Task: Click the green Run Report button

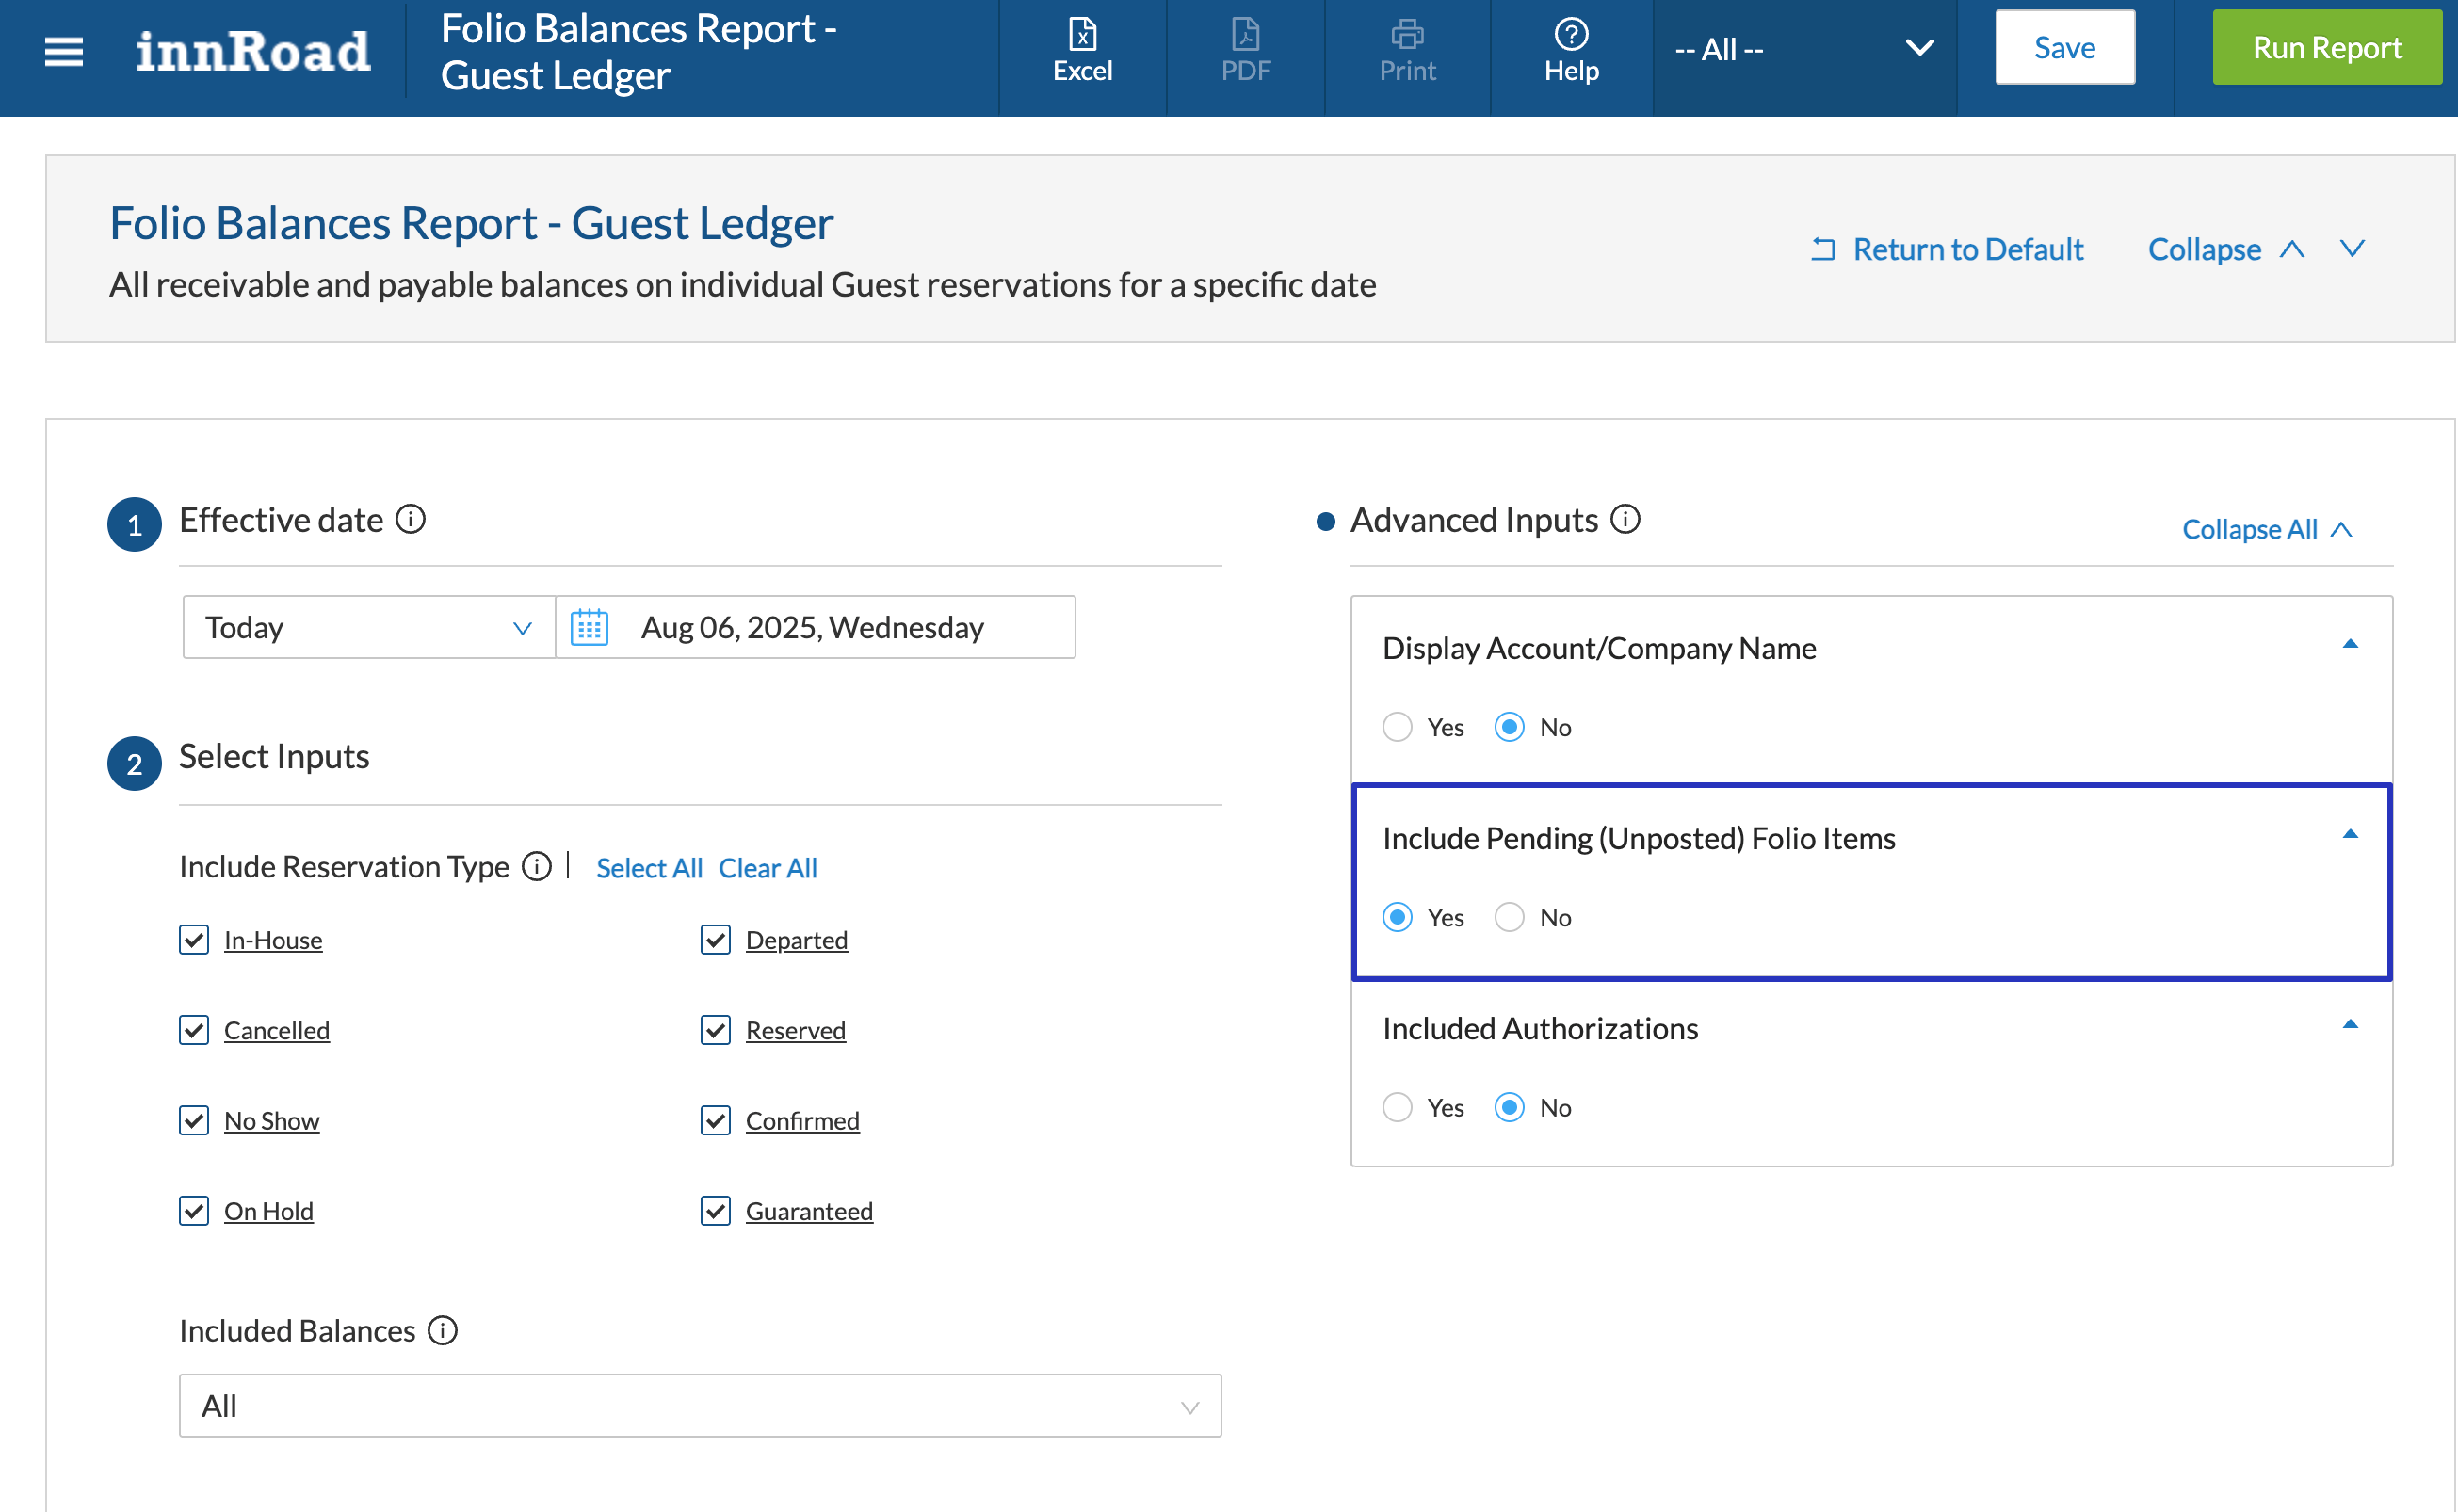Action: tap(2326, 48)
